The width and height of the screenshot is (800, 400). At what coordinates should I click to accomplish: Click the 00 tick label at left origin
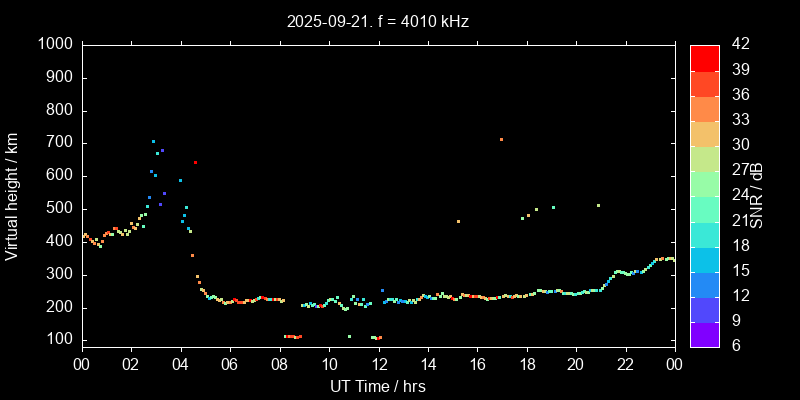point(81,365)
